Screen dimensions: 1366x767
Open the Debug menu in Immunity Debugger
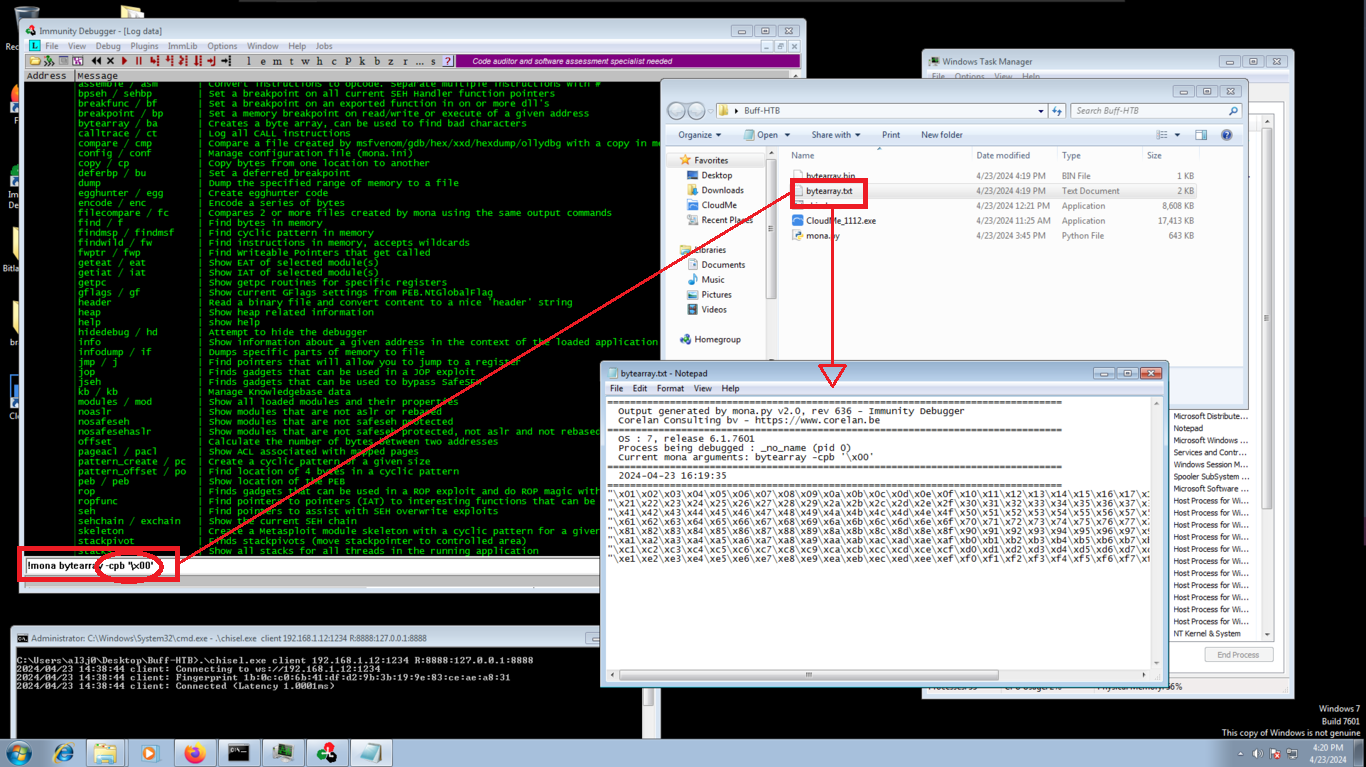pos(108,46)
